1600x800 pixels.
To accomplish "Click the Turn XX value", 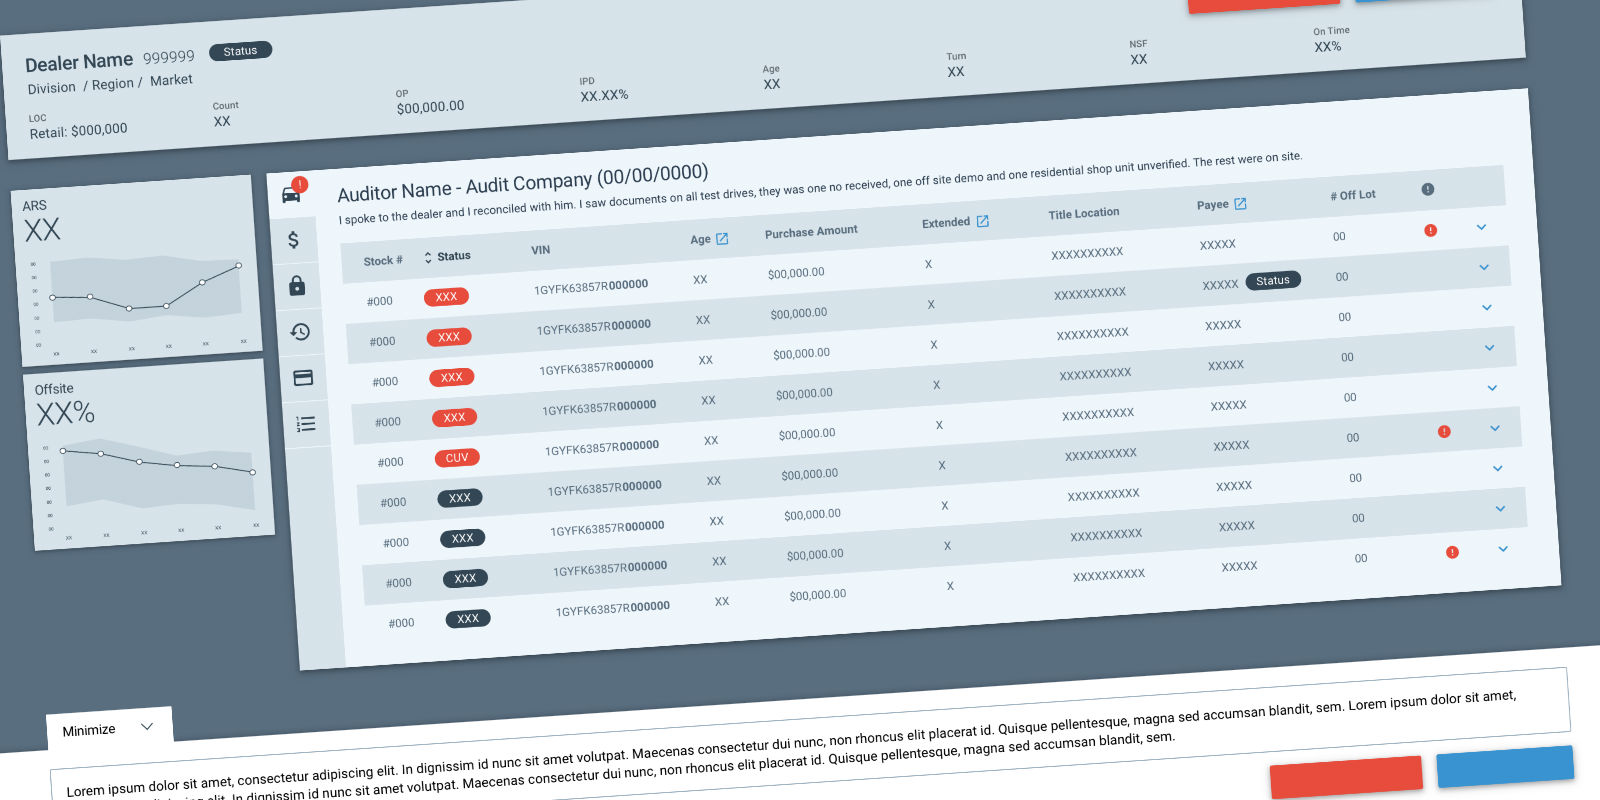I will (x=956, y=72).
